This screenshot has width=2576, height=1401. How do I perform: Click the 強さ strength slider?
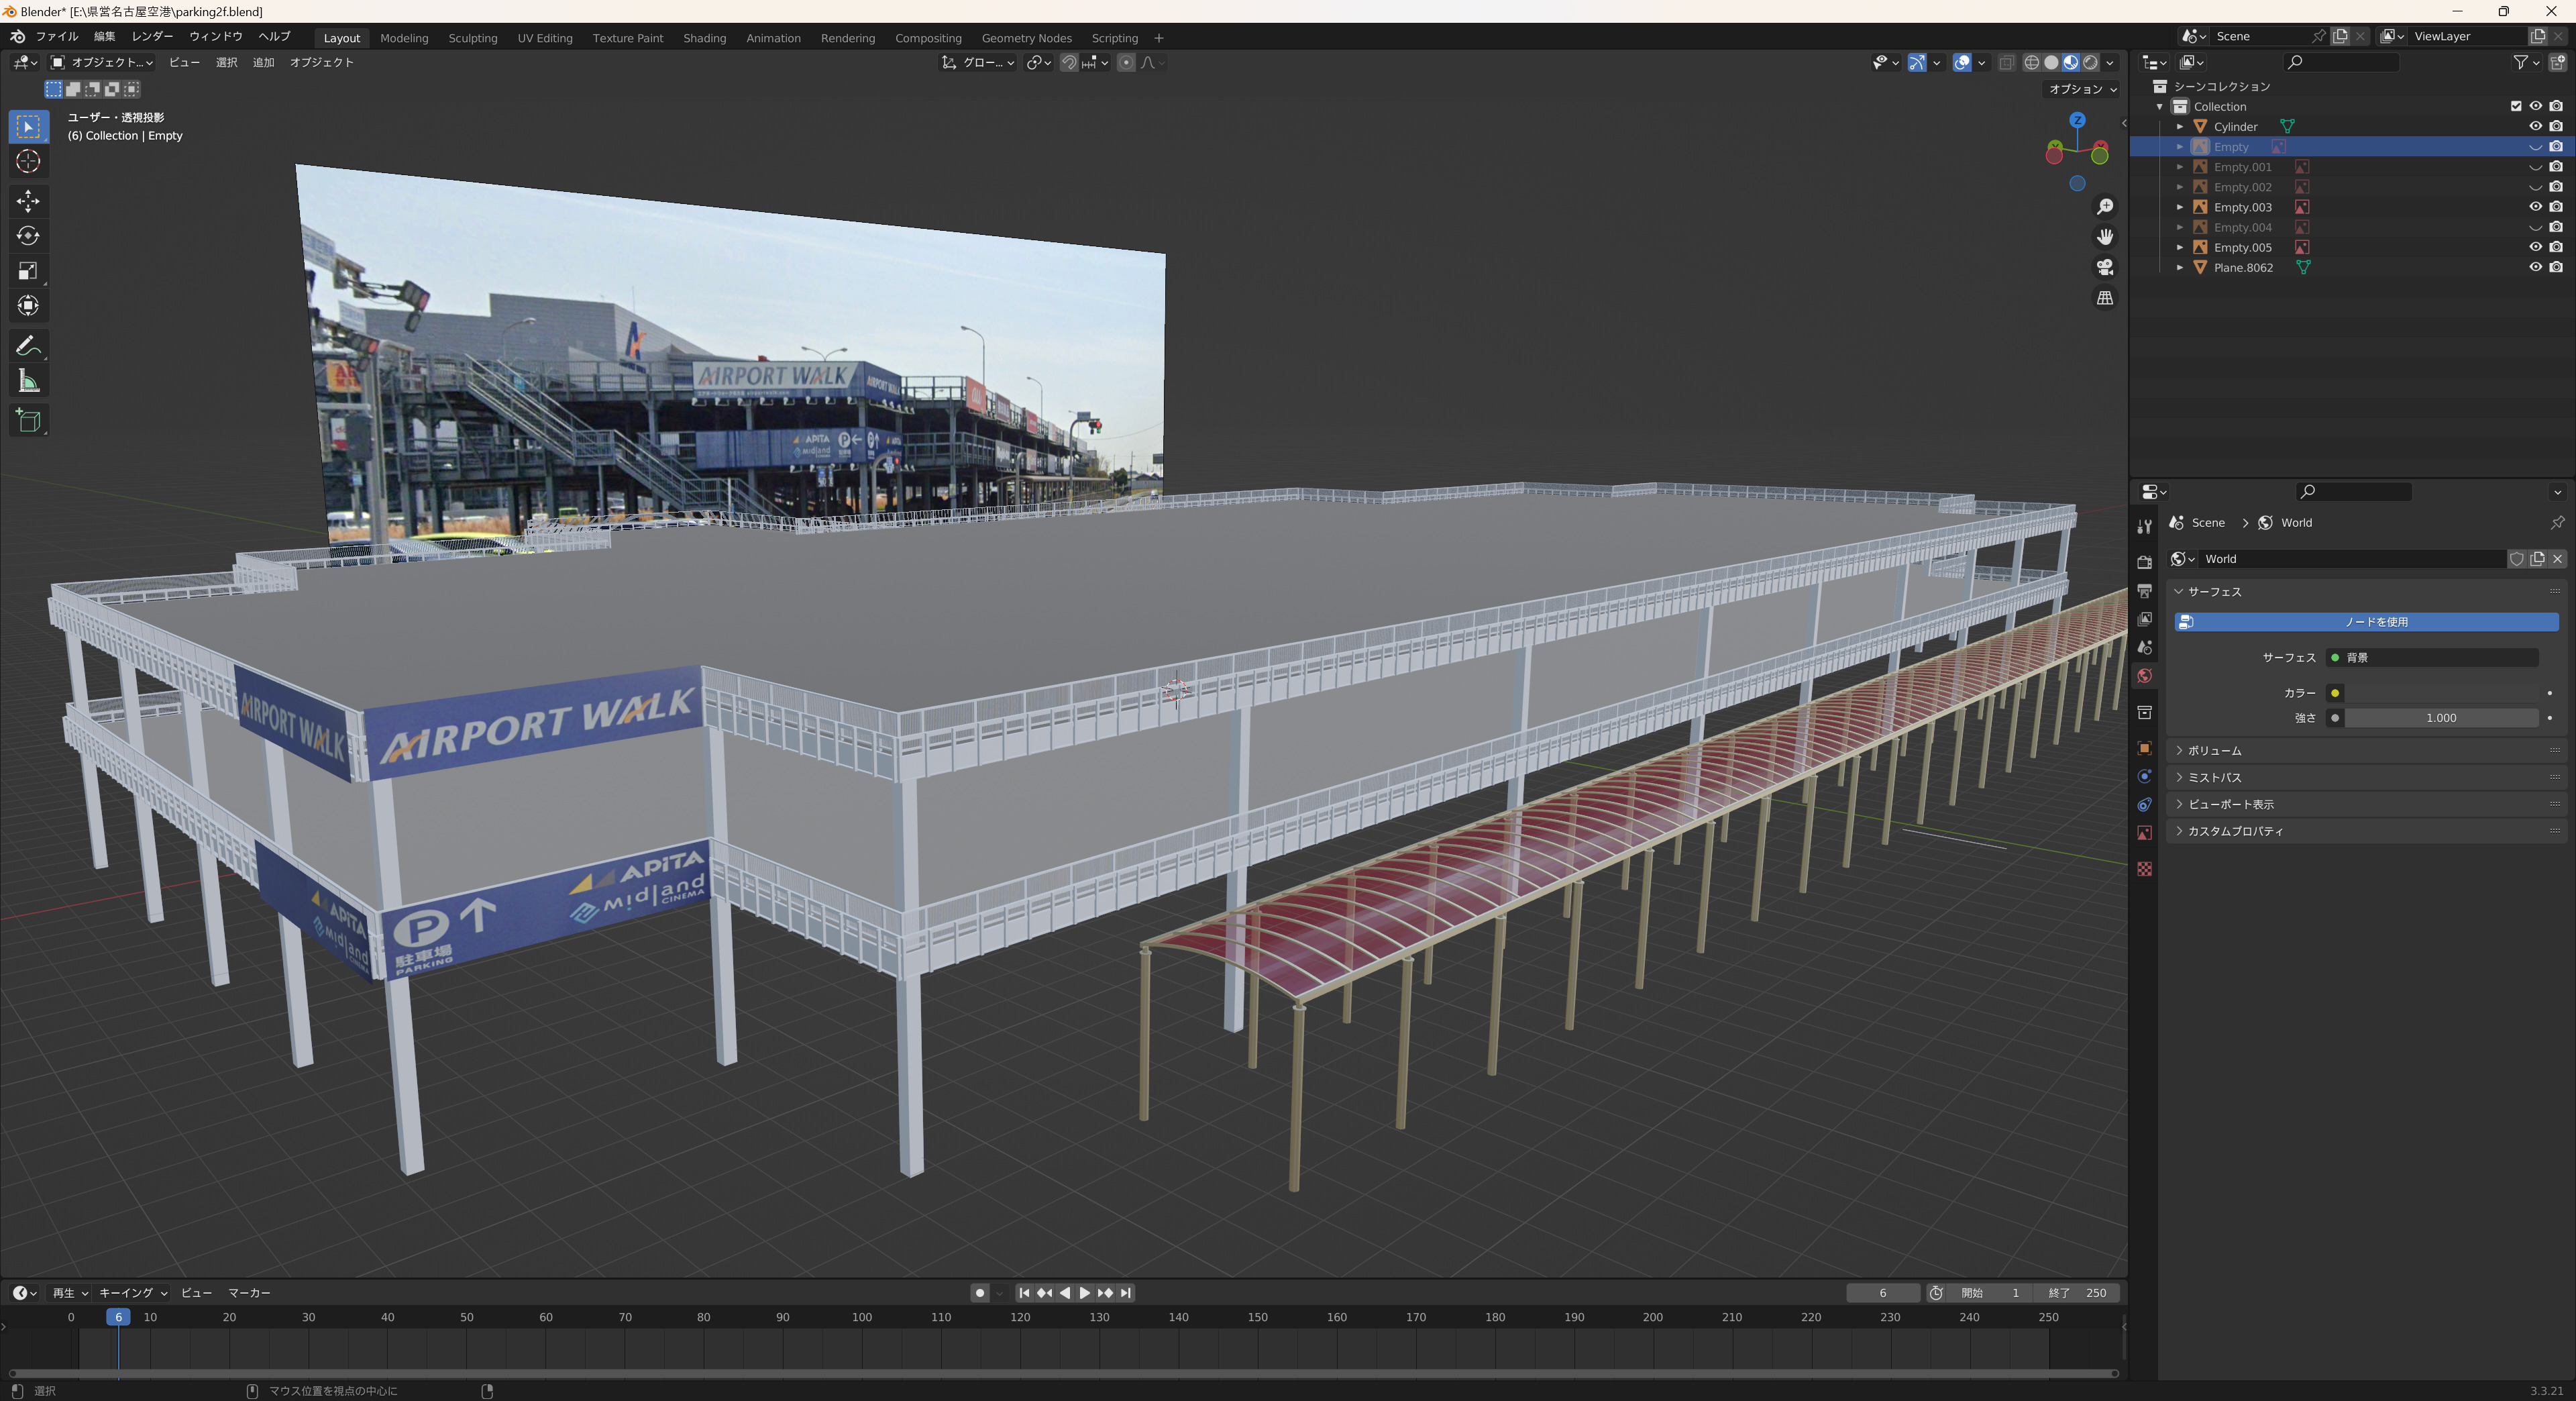[2440, 718]
